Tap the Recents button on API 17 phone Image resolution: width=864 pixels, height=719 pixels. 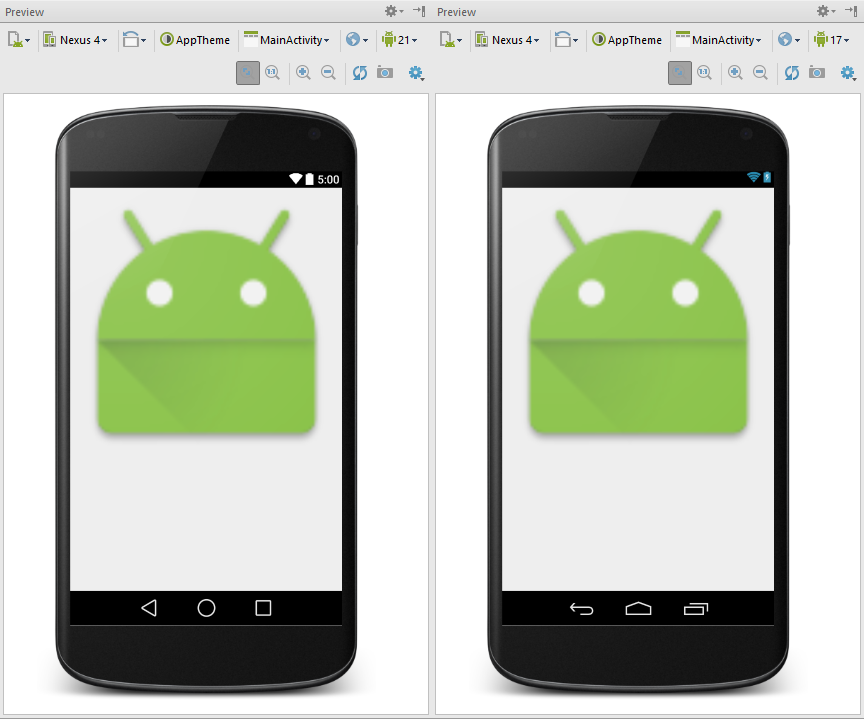tap(696, 609)
